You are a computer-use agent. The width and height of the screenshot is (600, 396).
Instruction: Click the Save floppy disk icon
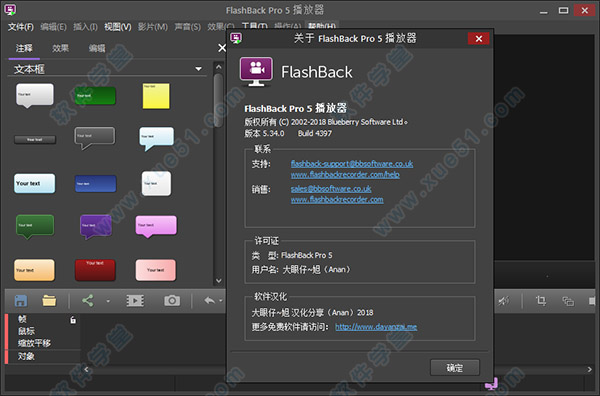click(x=21, y=301)
